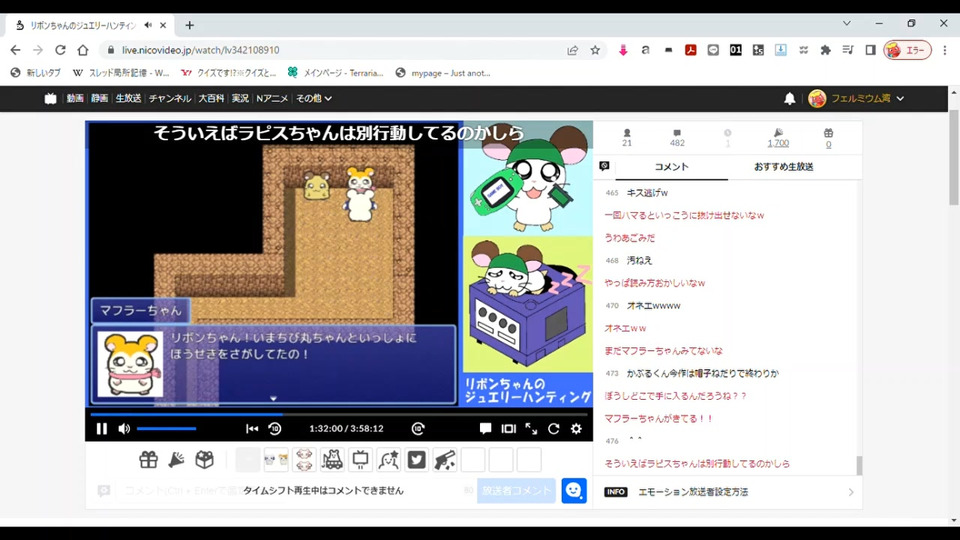Screen dimensions: 960x540
Task: Open the gift box icon
Action: point(148,459)
